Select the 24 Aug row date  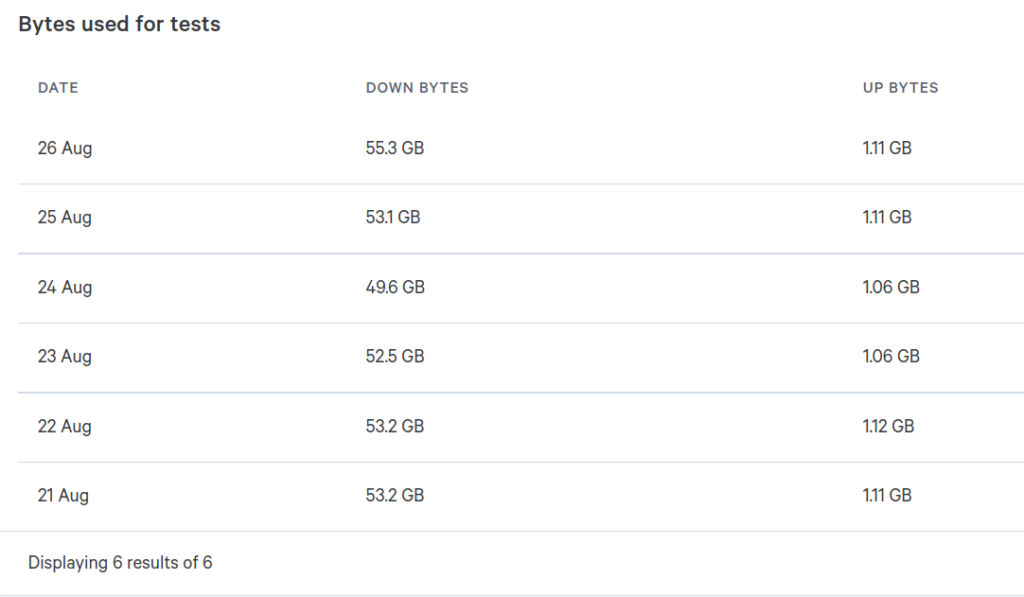click(65, 287)
